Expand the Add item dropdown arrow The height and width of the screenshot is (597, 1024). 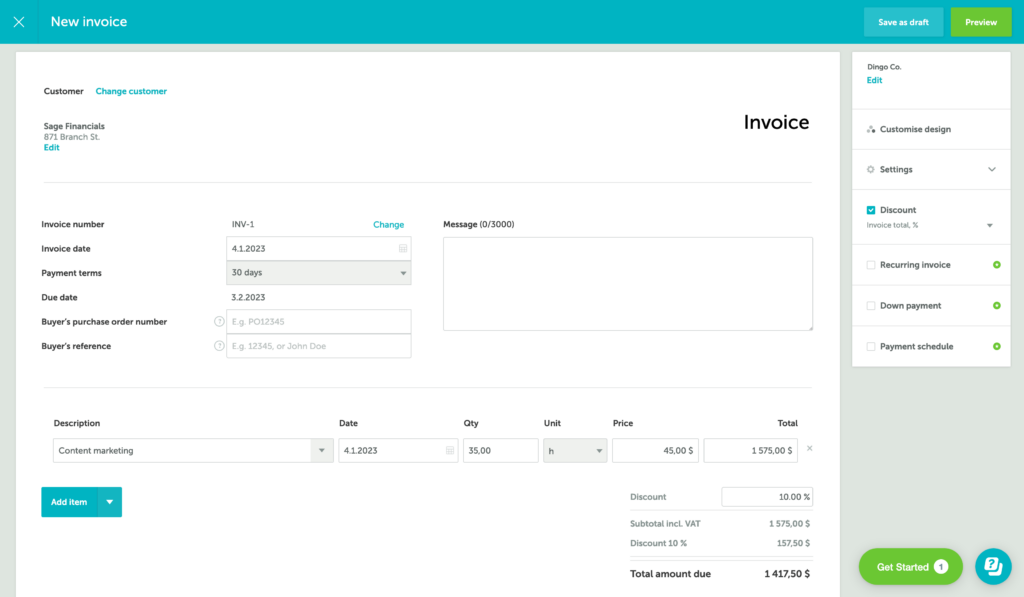click(111, 501)
